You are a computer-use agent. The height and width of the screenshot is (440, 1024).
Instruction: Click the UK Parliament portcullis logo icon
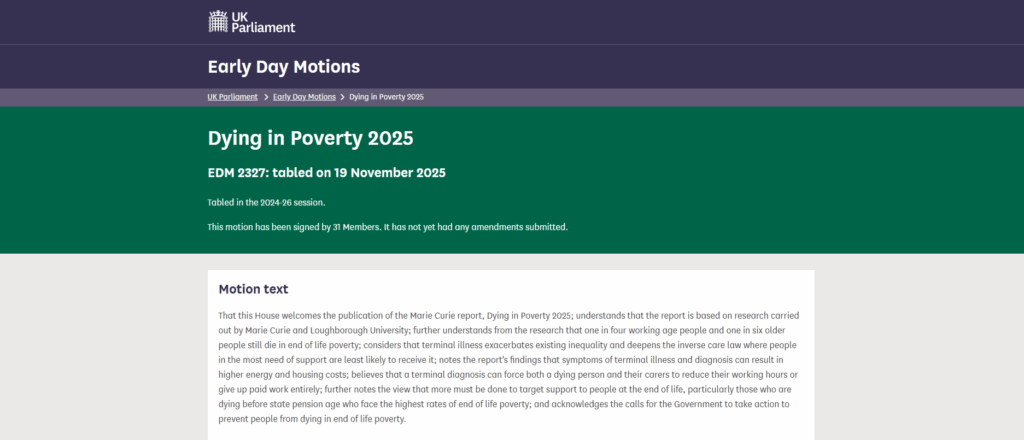(x=218, y=20)
